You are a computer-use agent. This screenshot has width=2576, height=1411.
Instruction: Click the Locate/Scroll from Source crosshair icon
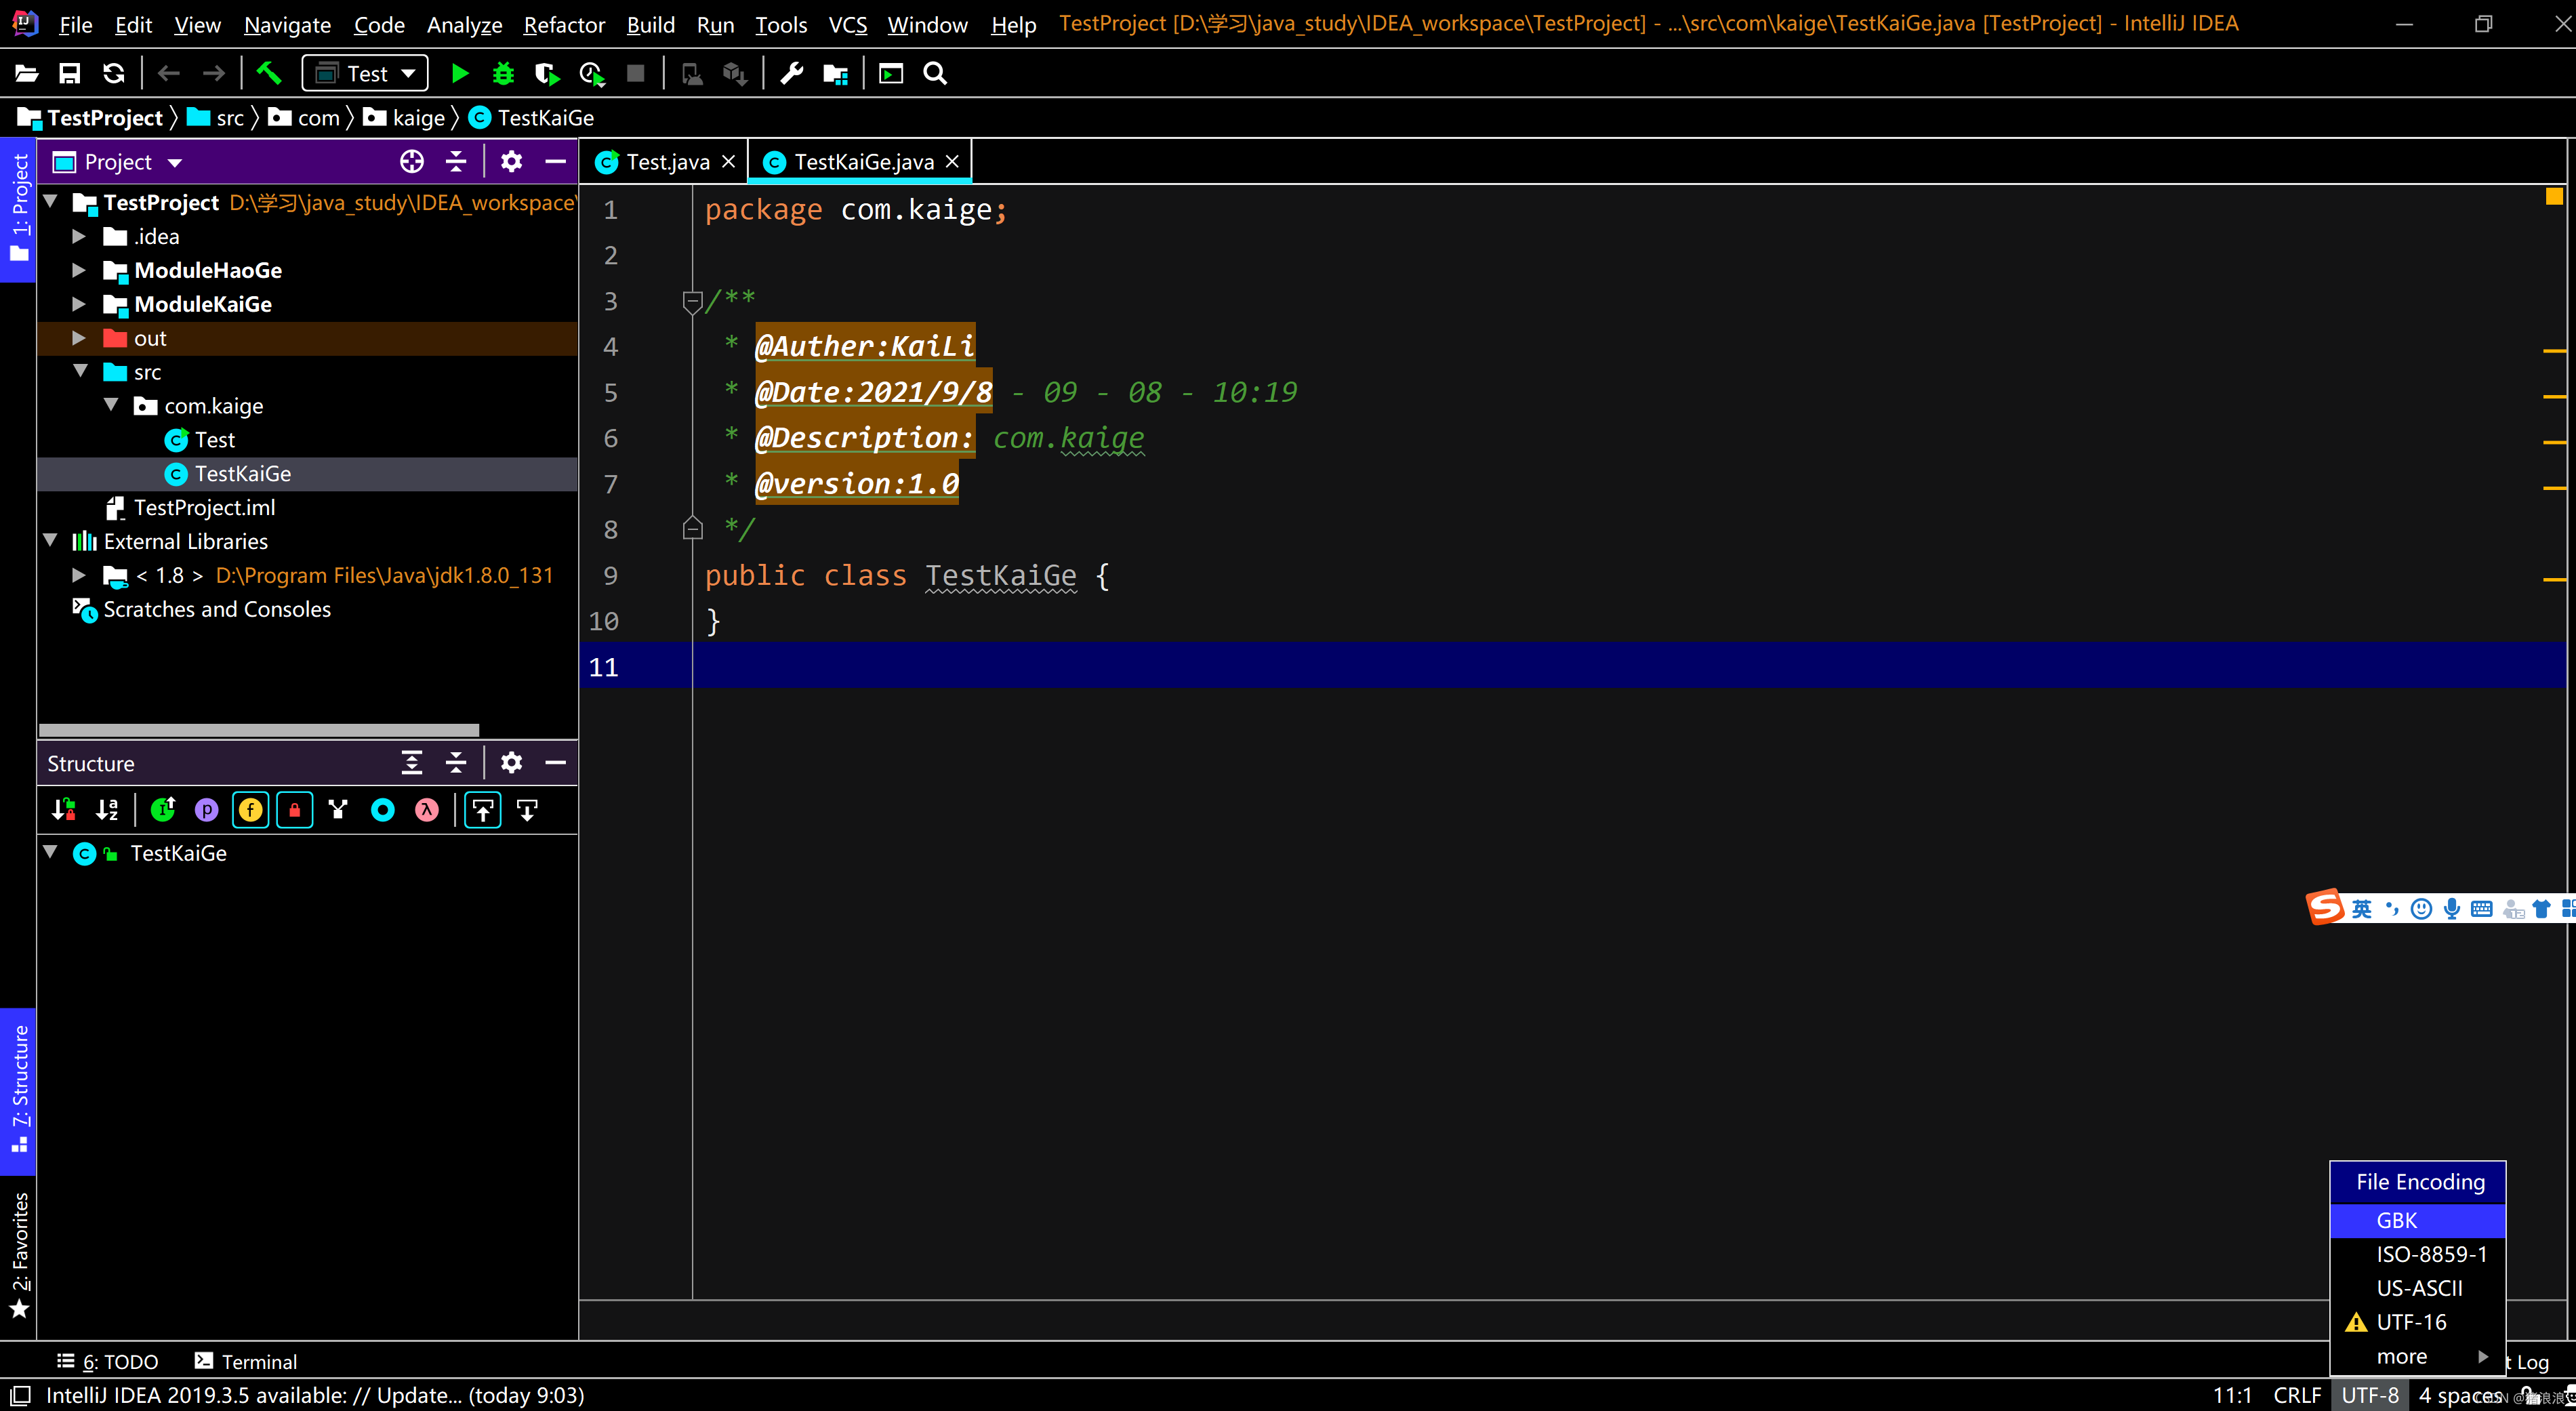(x=412, y=161)
